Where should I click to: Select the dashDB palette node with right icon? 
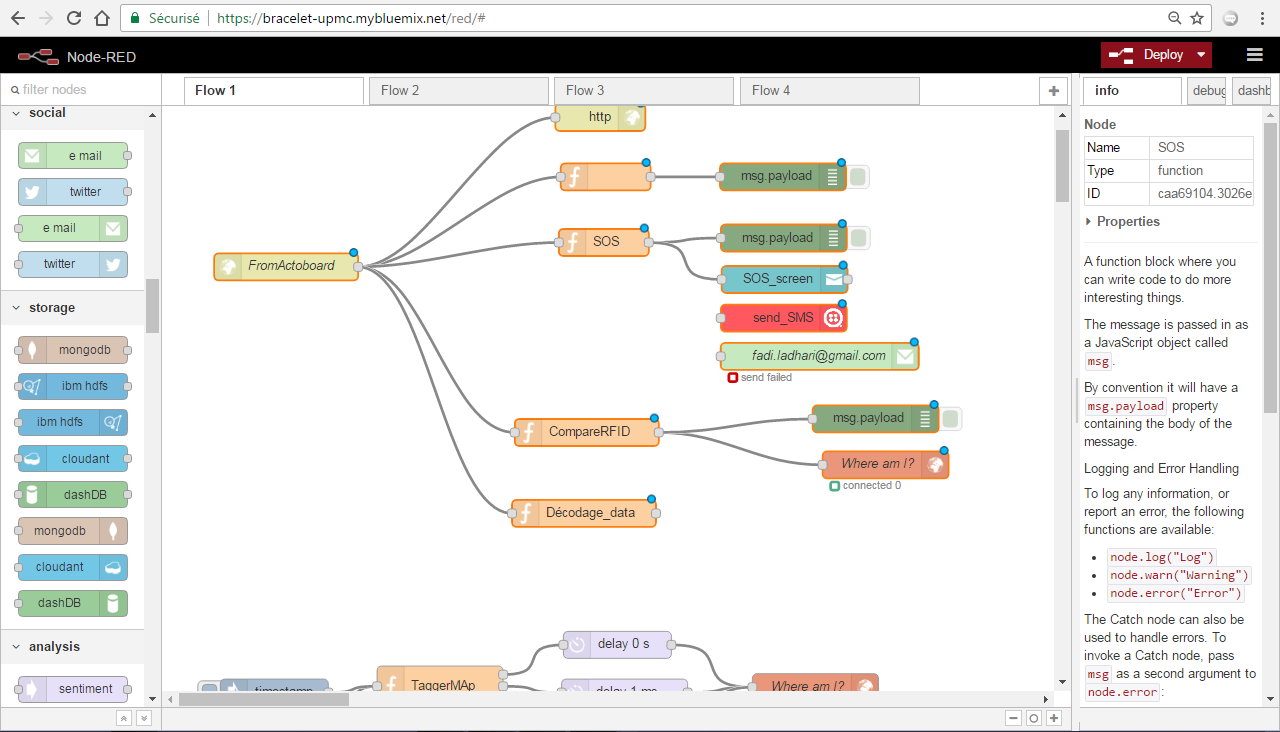73,603
